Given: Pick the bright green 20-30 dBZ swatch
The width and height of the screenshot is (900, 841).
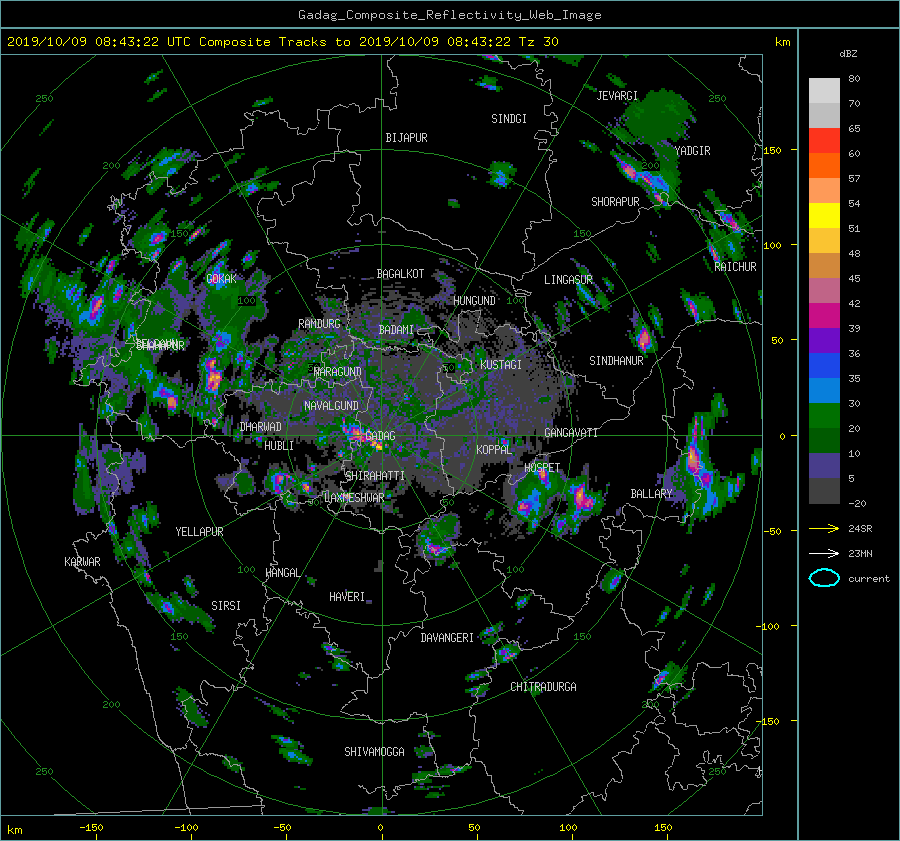Looking at the screenshot, I should (824, 415).
